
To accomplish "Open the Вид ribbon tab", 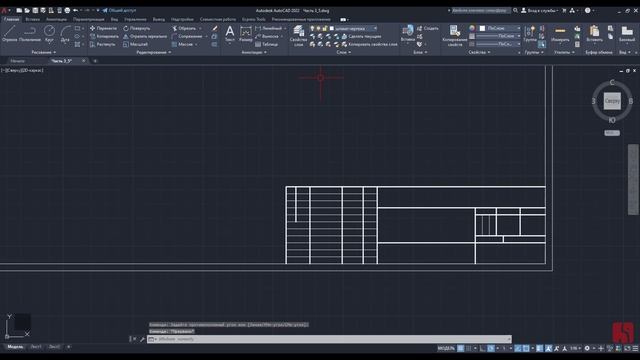I will pyautogui.click(x=114, y=19).
